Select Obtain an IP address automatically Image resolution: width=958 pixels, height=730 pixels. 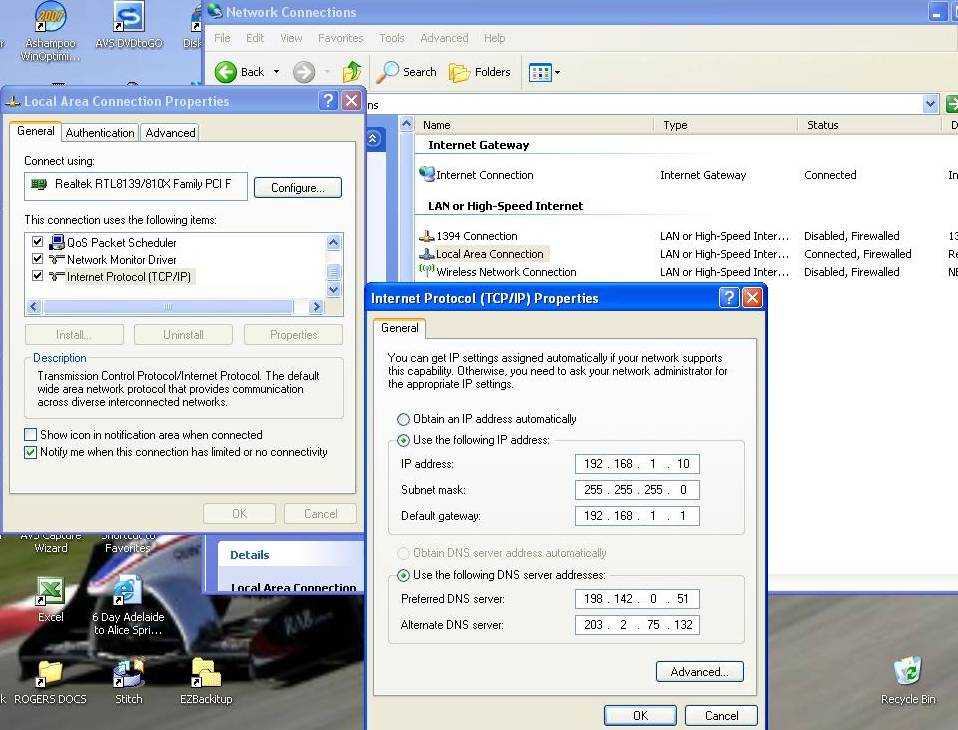[404, 419]
